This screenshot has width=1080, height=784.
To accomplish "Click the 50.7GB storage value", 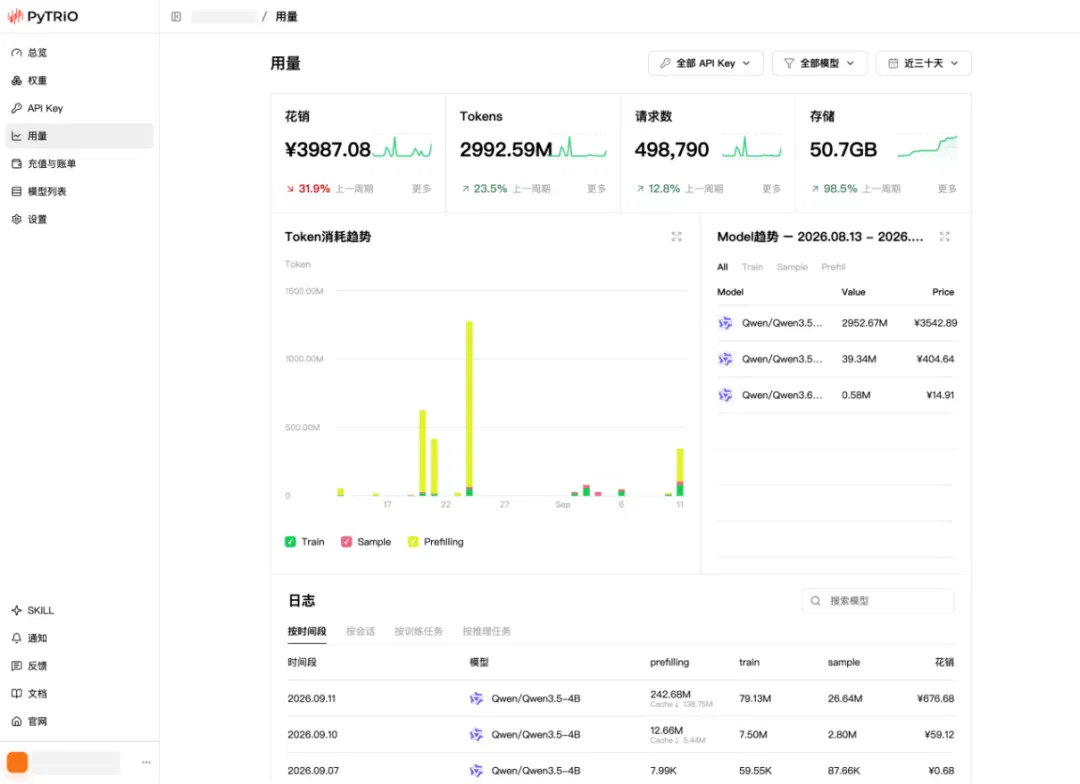I will (843, 149).
